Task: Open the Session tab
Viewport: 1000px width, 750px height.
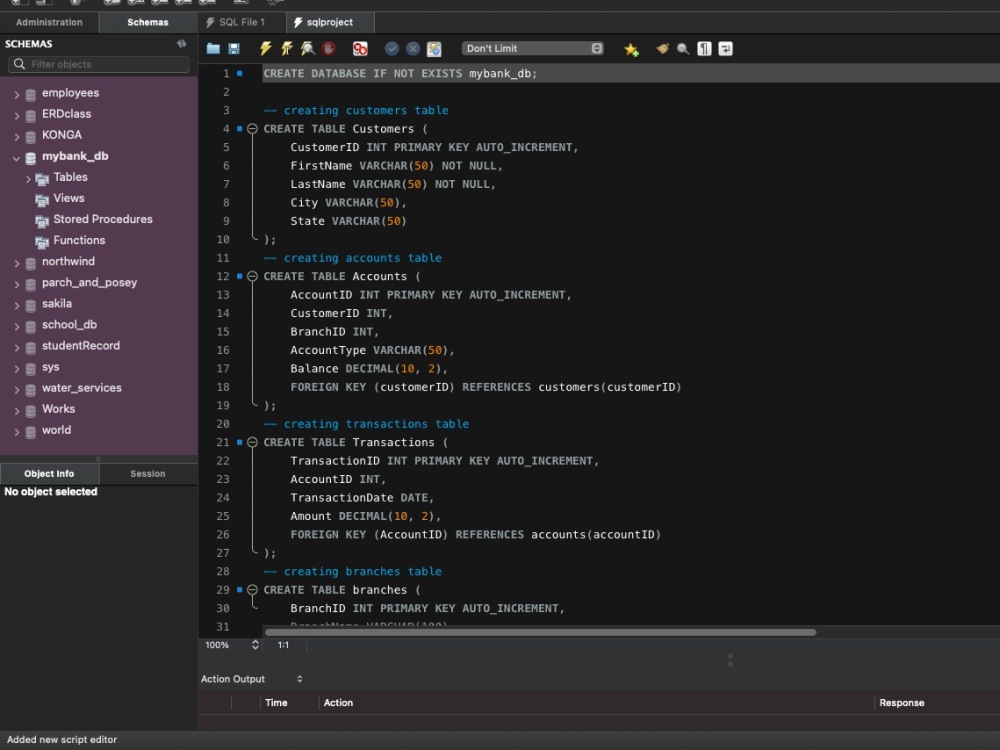Action: click(148, 474)
